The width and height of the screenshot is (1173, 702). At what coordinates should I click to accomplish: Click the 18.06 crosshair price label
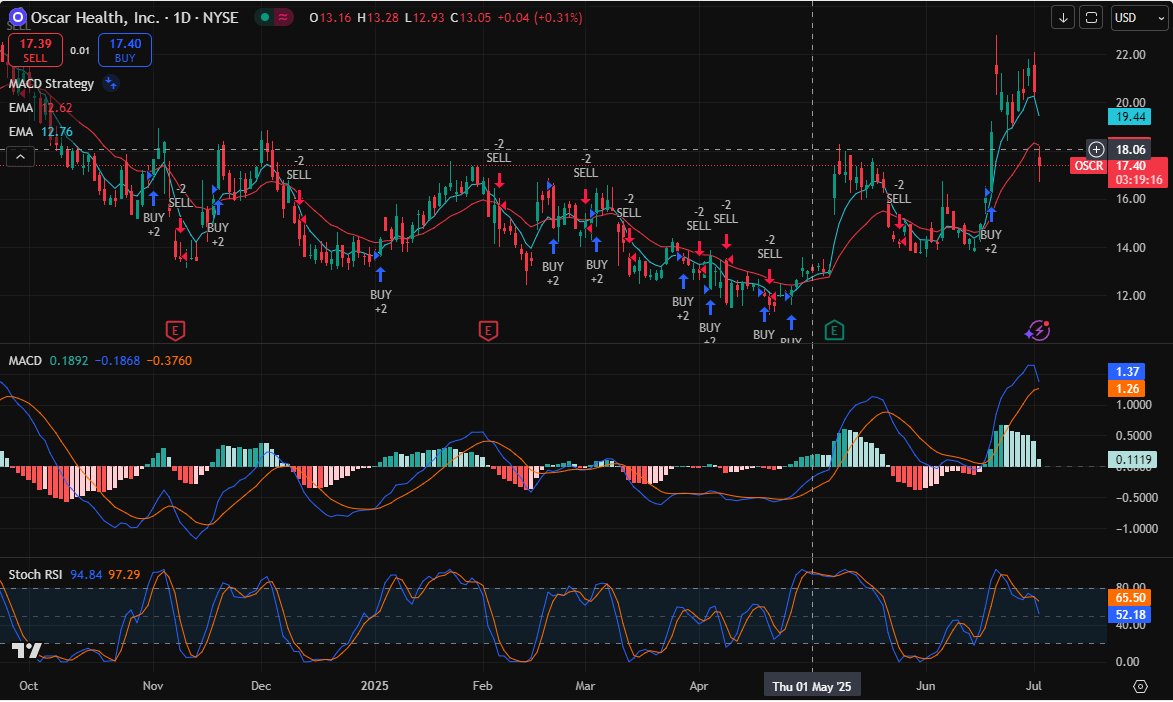(1130, 149)
